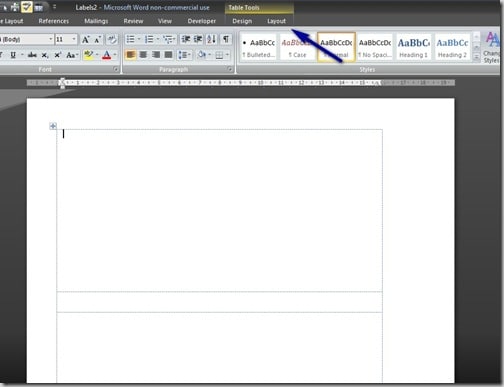504x387 pixels.
Task: Decrease the paragraph indent
Action: pos(186,39)
